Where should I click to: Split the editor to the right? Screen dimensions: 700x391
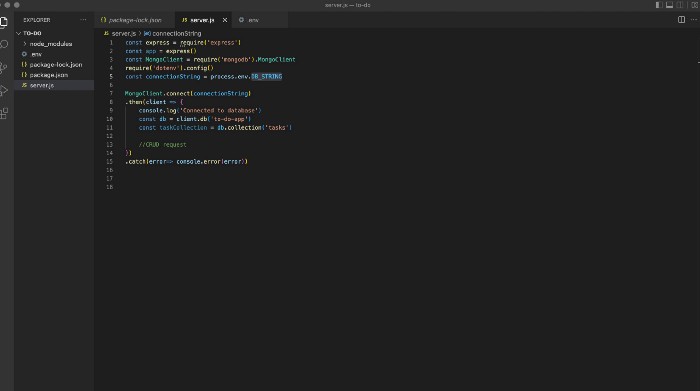(681, 20)
